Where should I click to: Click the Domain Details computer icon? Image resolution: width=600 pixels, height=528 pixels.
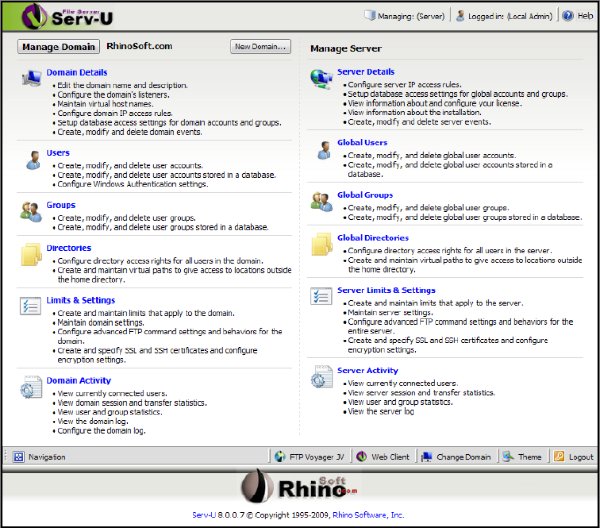coord(31,78)
